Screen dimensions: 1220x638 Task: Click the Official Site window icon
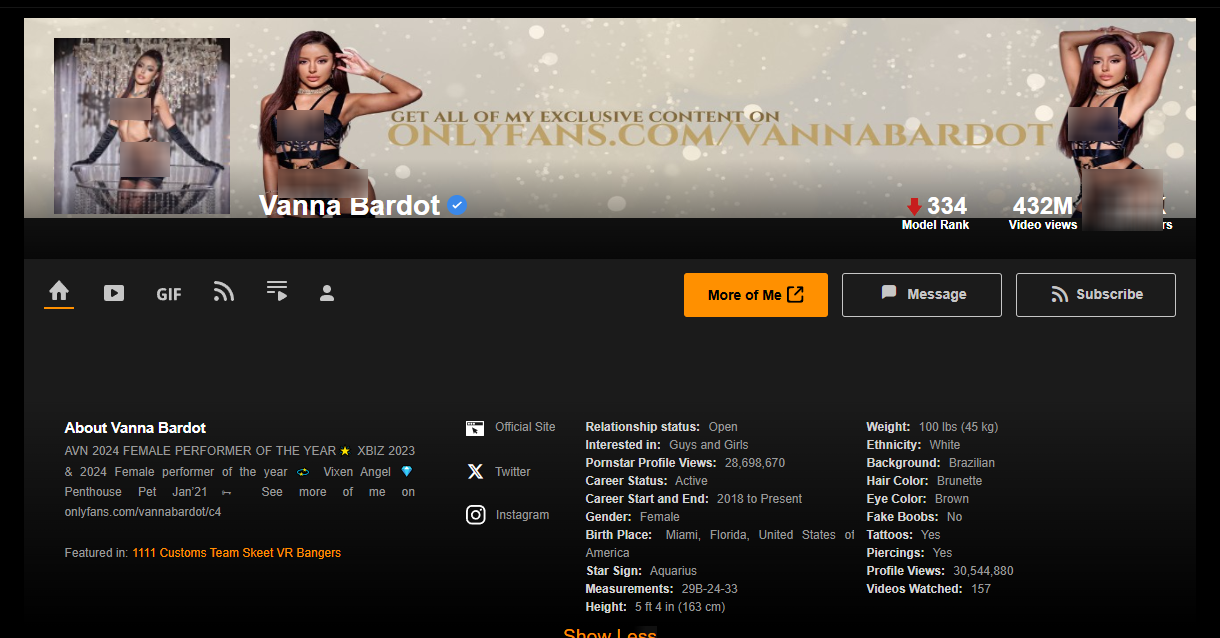click(x=475, y=428)
